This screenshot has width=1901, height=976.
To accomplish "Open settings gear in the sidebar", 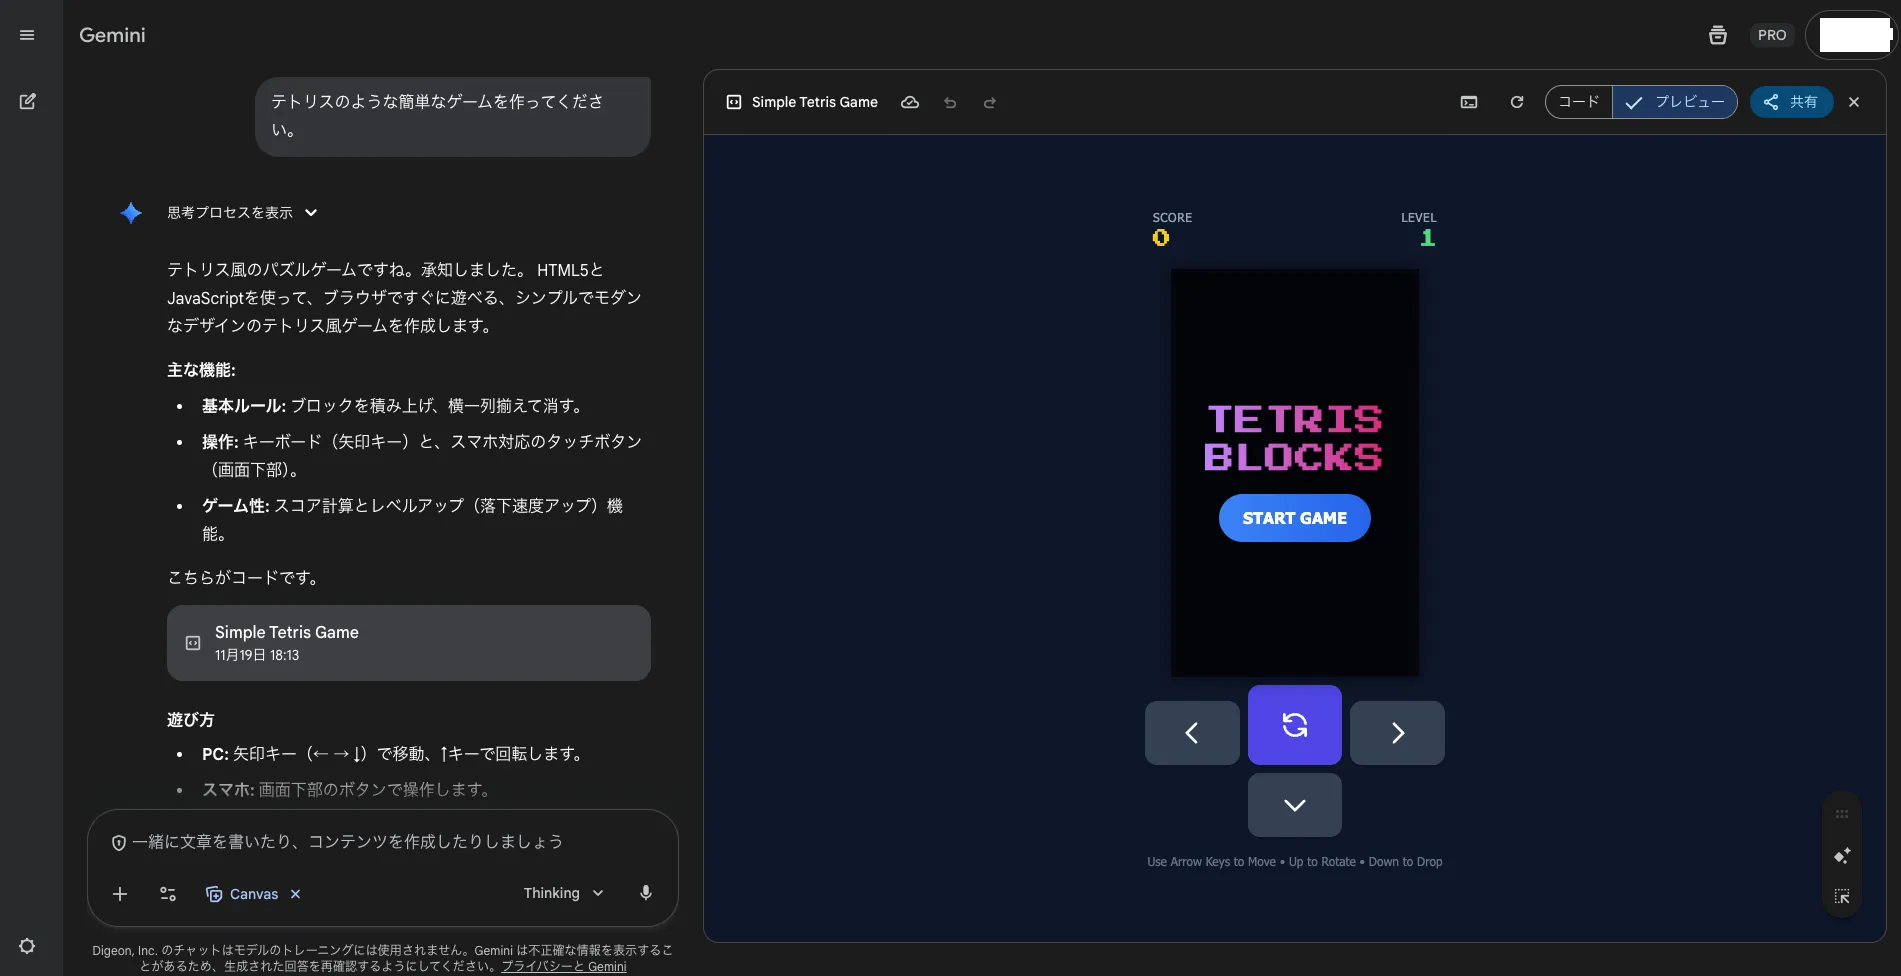I will [x=27, y=946].
